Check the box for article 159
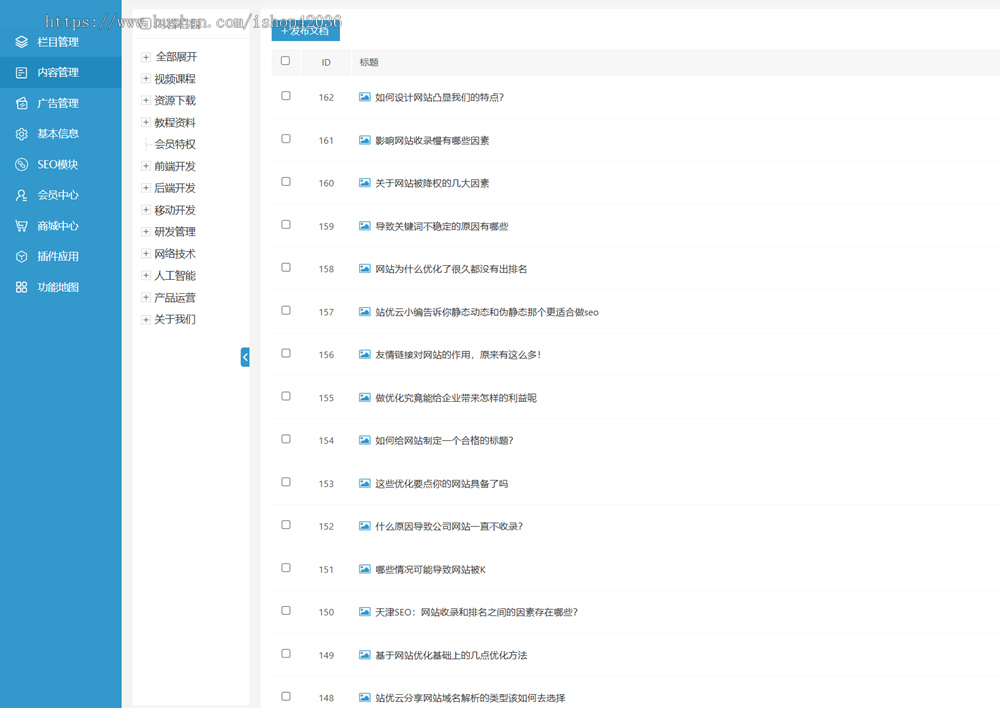Screen dimensions: 1000x708 point(286,225)
